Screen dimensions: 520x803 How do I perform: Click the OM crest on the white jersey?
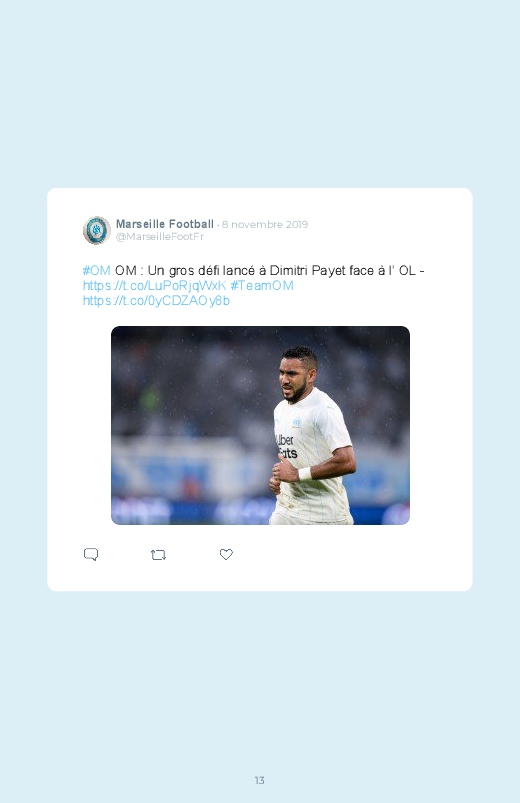click(x=296, y=422)
